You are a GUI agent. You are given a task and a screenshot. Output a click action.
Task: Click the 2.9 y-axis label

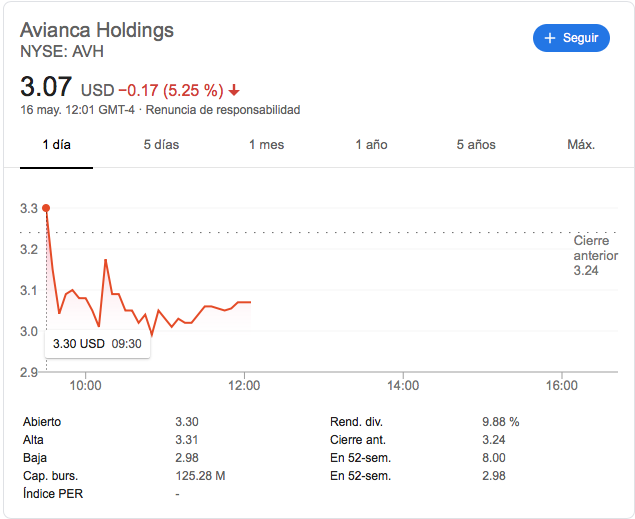point(29,372)
